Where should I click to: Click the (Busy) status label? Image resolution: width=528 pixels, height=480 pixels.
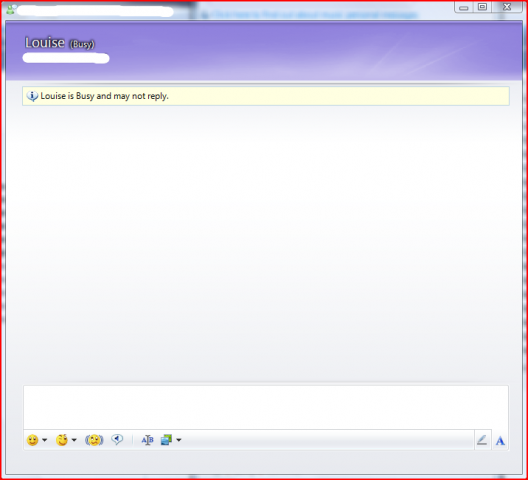(82, 44)
